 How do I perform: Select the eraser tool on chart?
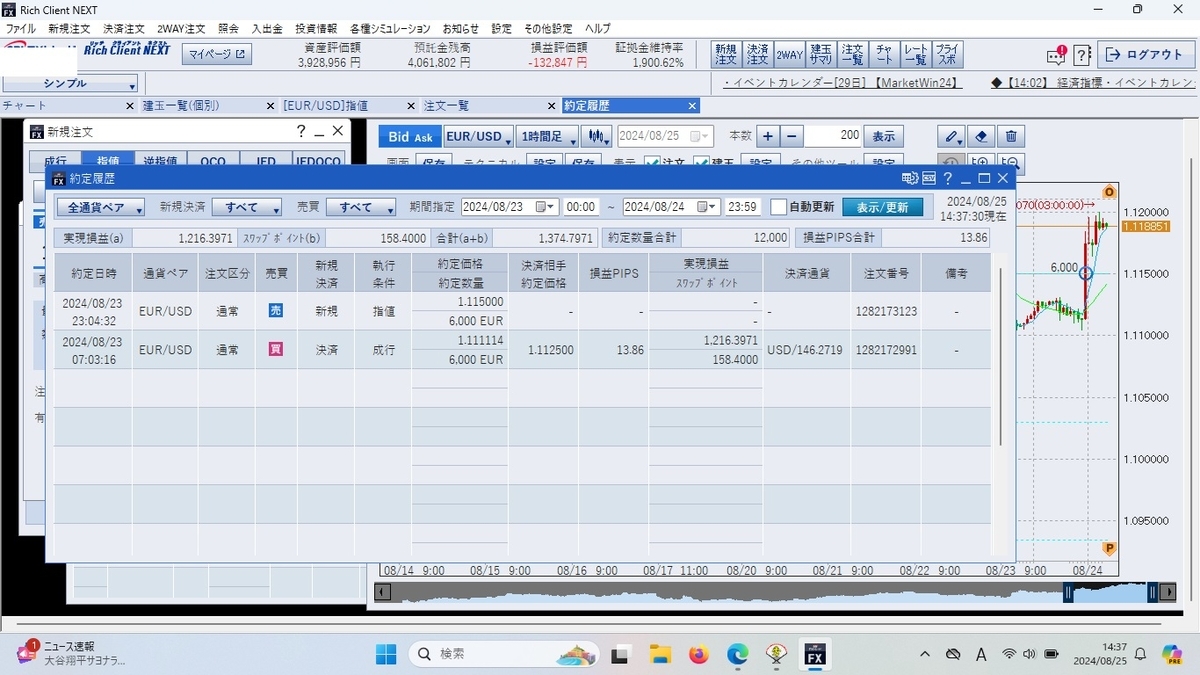(982, 136)
